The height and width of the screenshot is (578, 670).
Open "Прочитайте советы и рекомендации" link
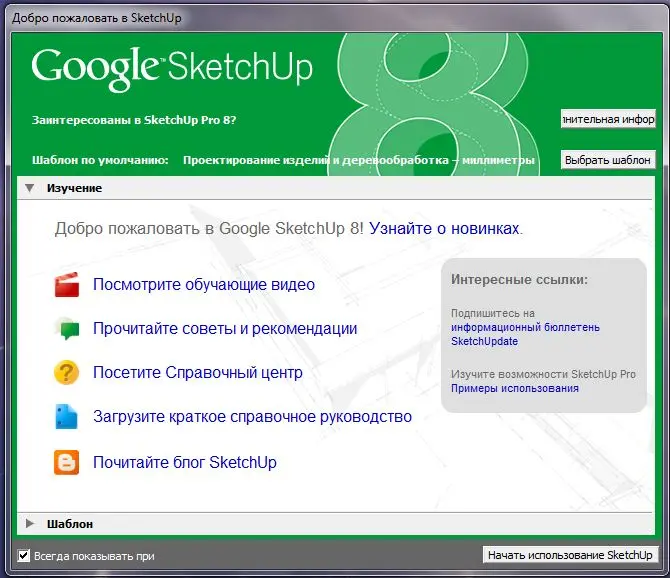click(225, 329)
